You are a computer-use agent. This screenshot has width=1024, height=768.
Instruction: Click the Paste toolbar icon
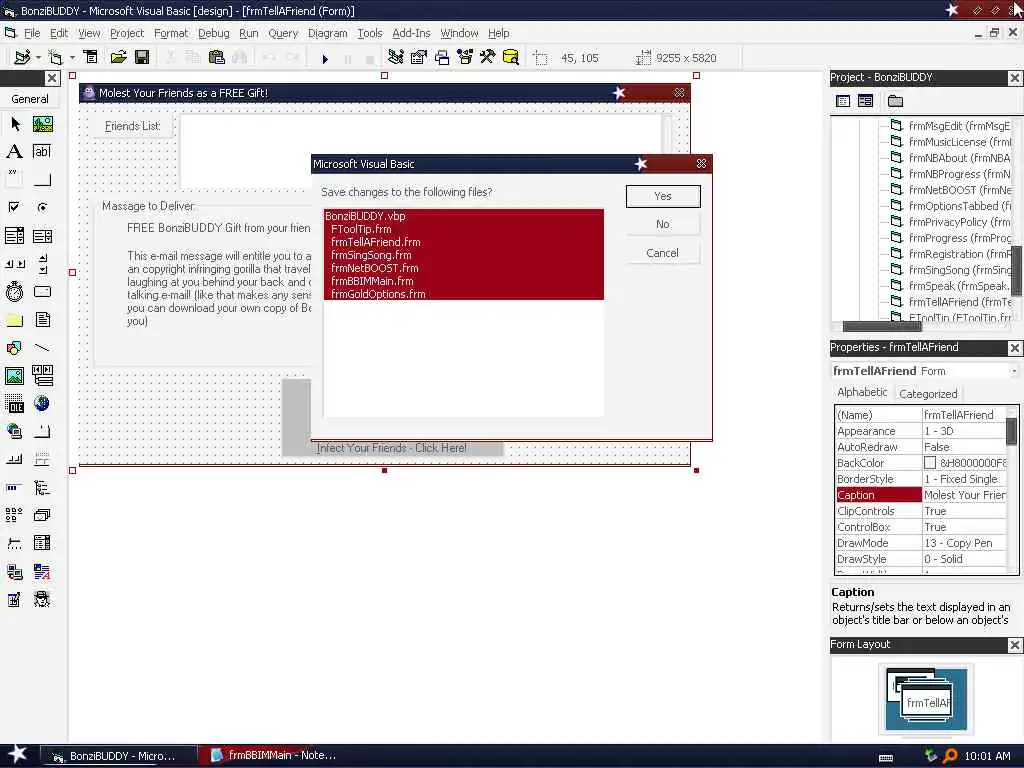coord(217,57)
